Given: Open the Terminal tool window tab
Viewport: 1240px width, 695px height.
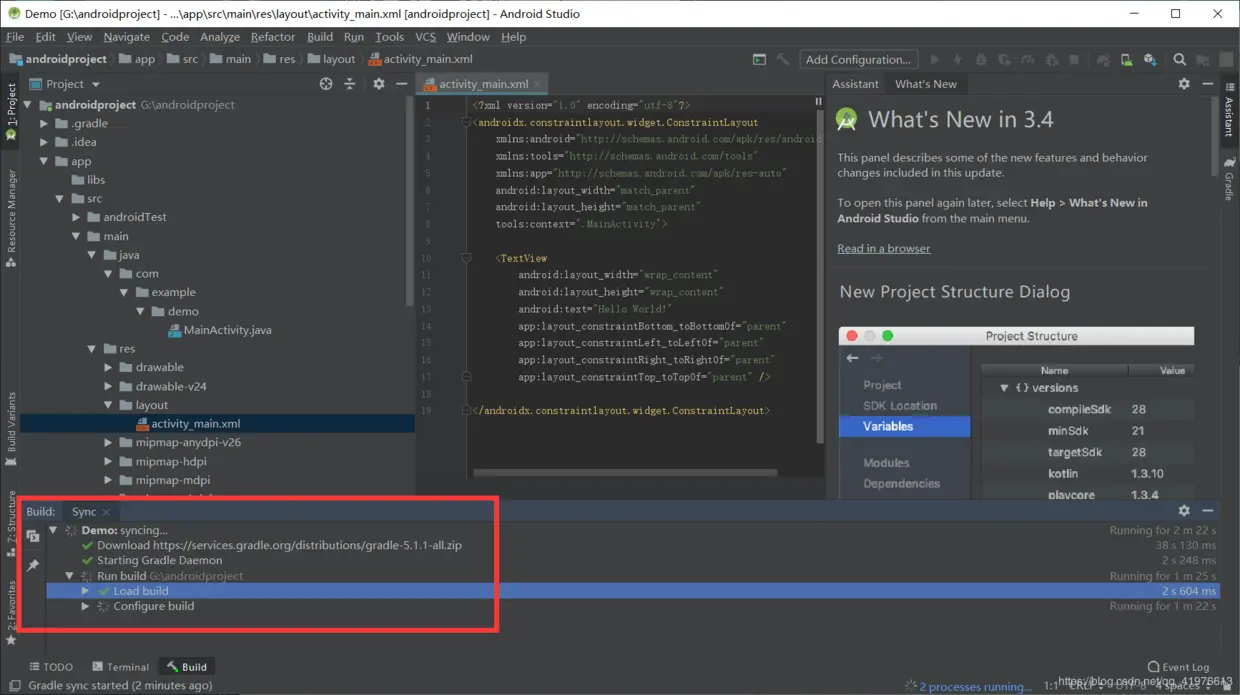Looking at the screenshot, I should point(120,667).
